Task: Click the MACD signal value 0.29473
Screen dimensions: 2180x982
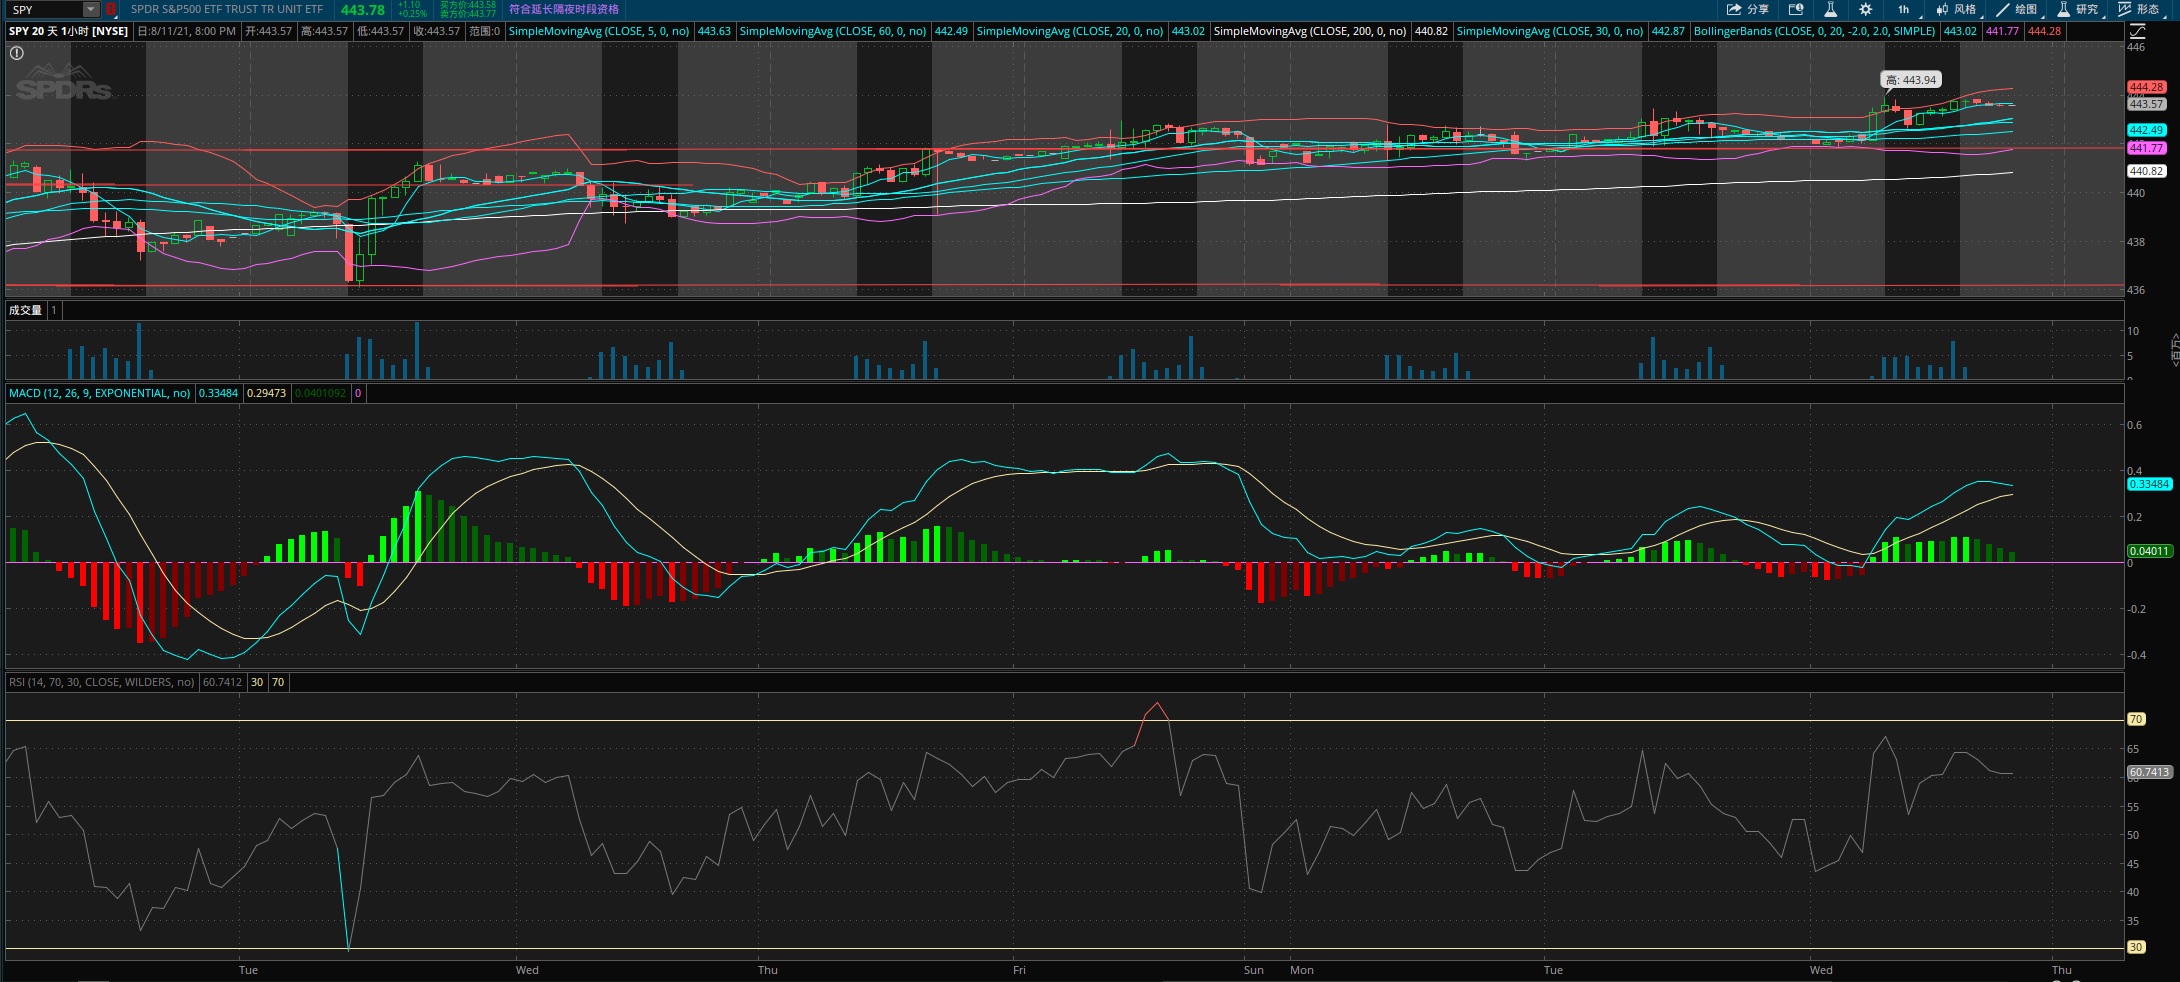Action: coord(266,393)
